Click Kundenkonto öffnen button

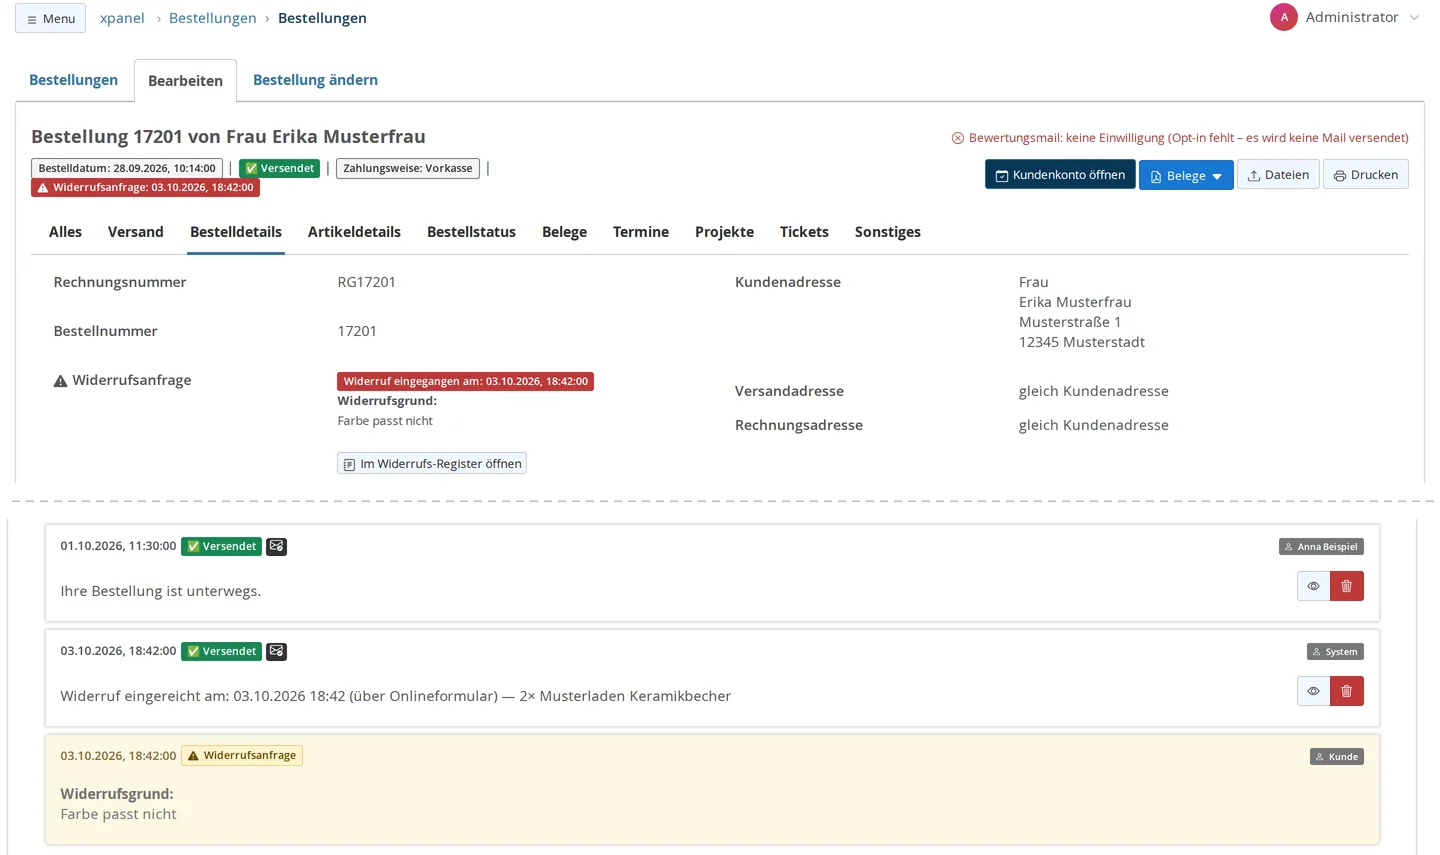[x=1060, y=175]
